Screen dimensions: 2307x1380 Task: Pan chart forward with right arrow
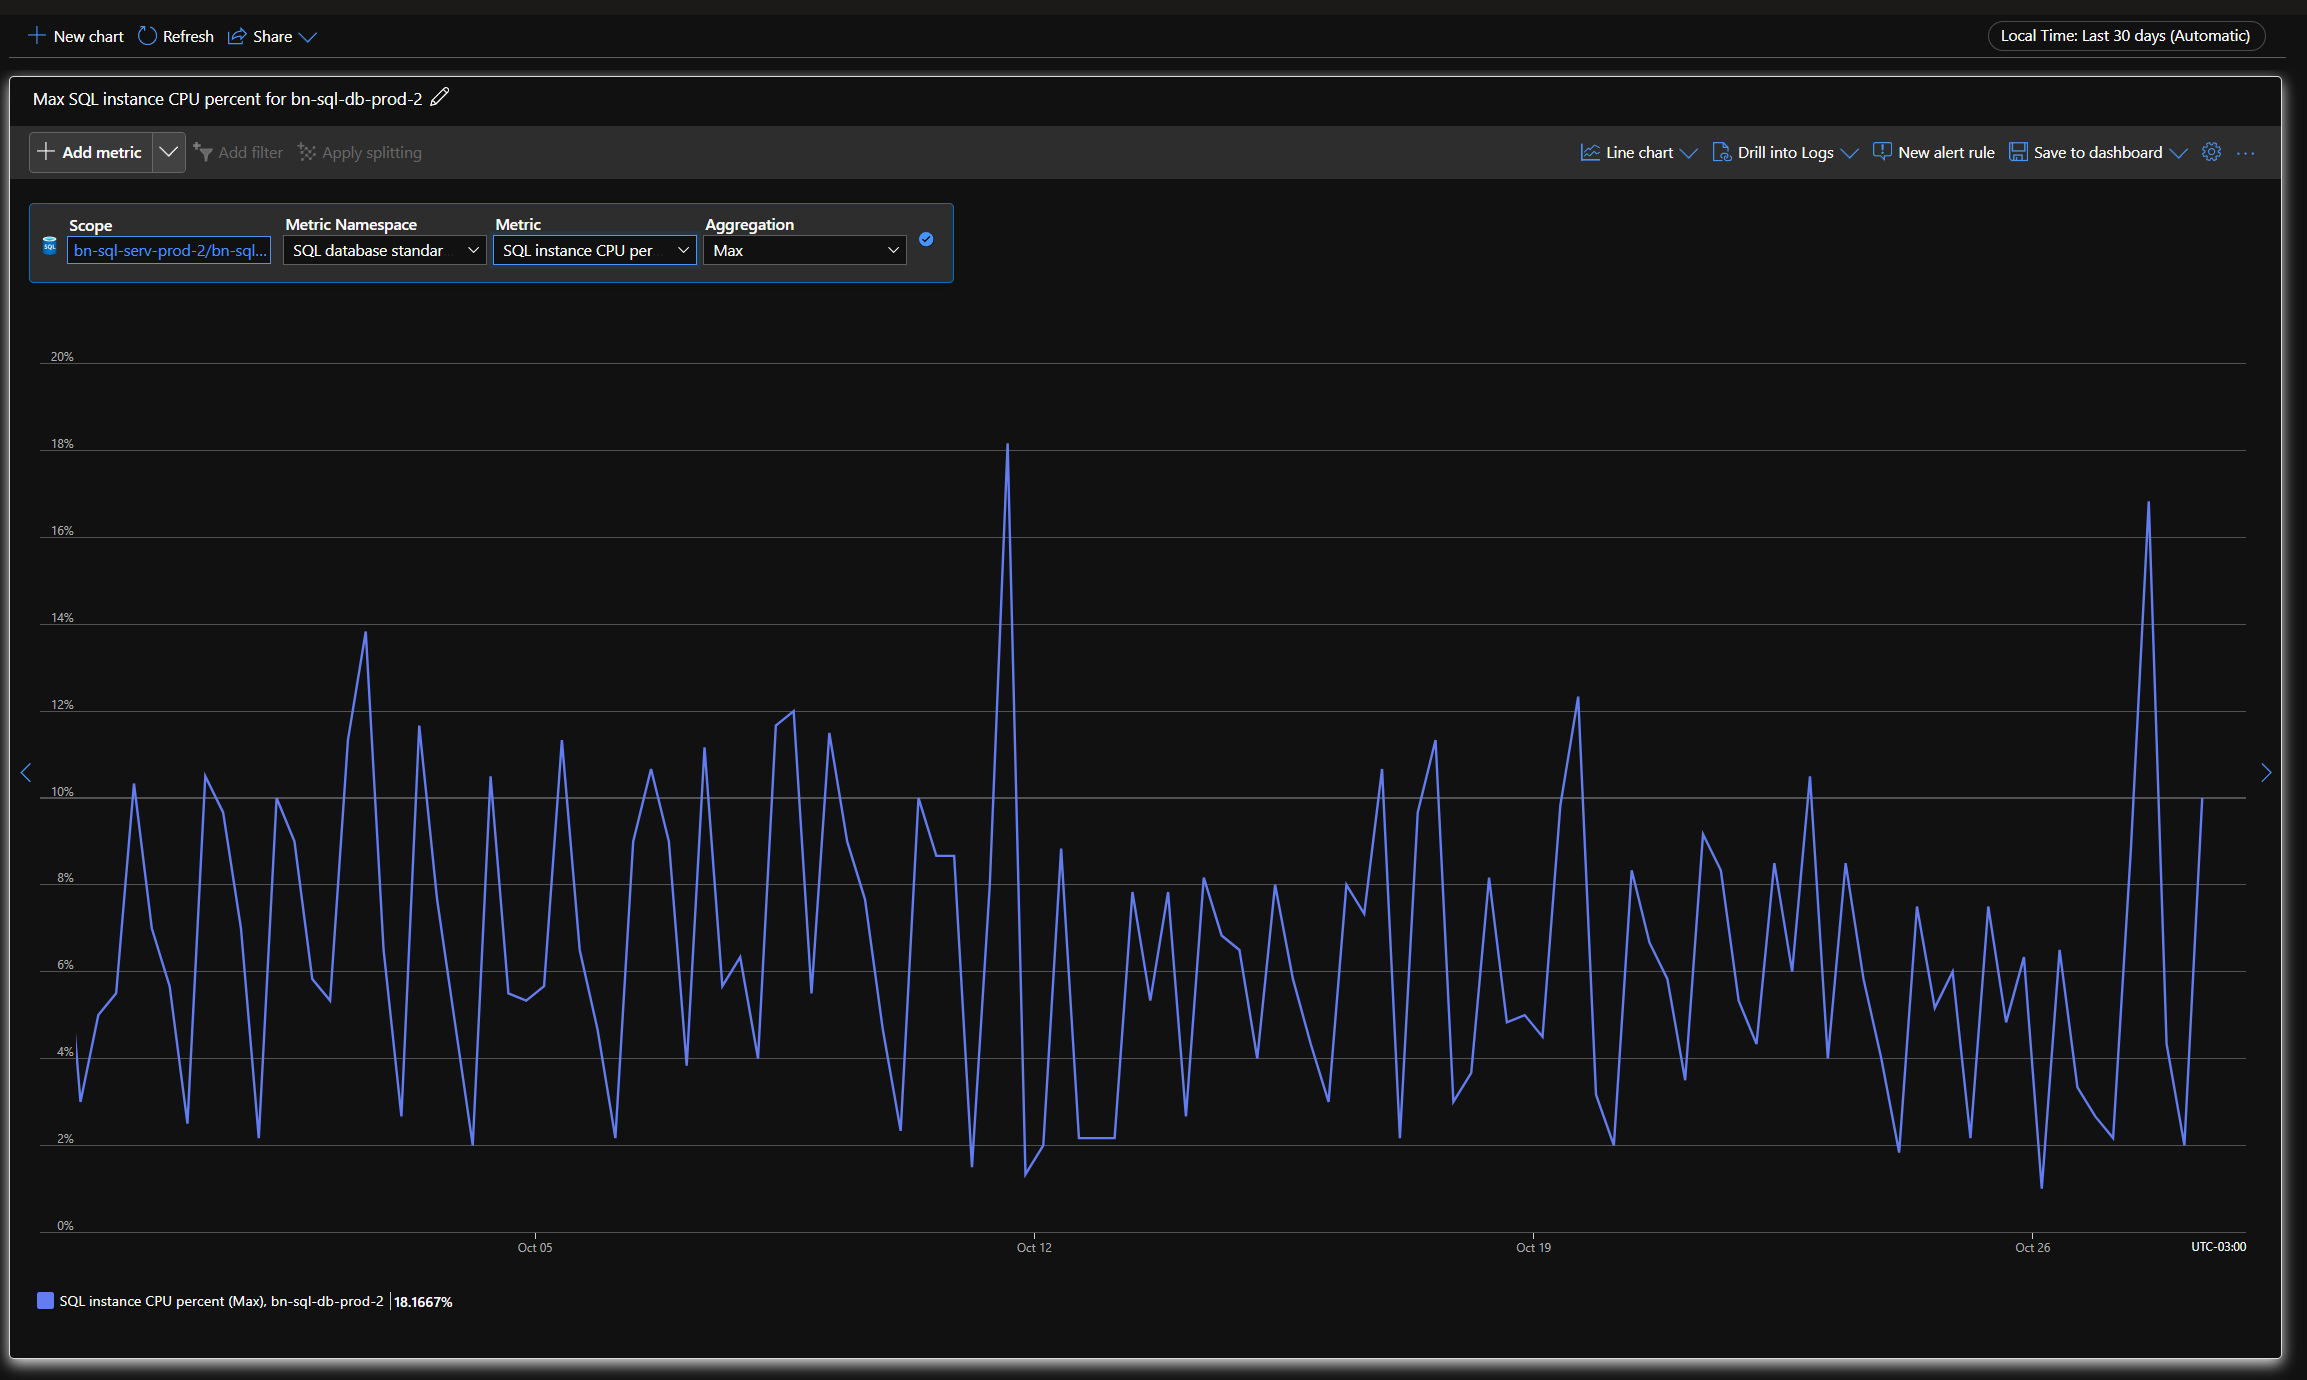pos(2266,772)
